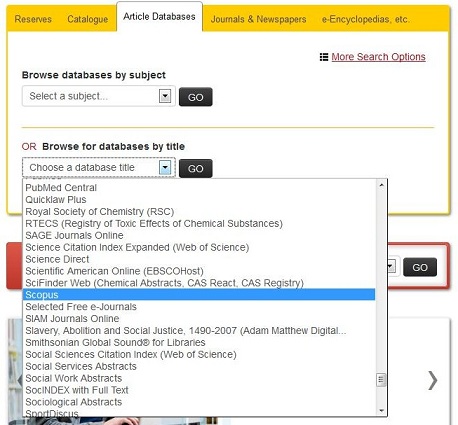
Task: Click the carousel's previous arrow
Action: click(x=20, y=380)
